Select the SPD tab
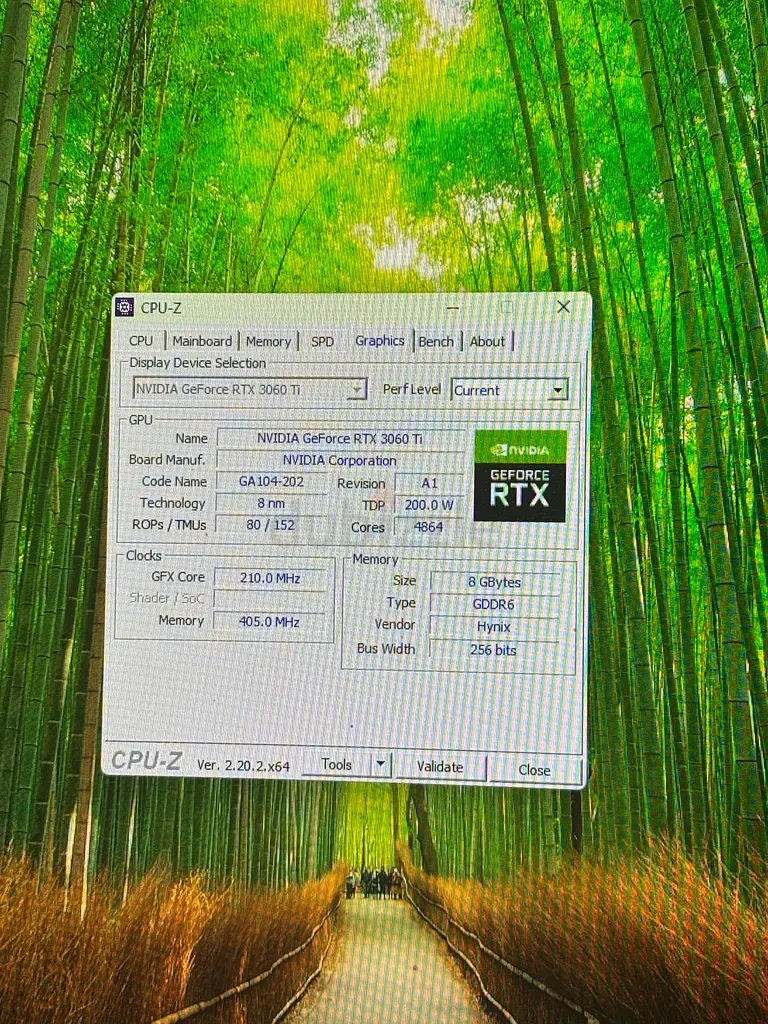This screenshot has width=768, height=1024. [322, 342]
